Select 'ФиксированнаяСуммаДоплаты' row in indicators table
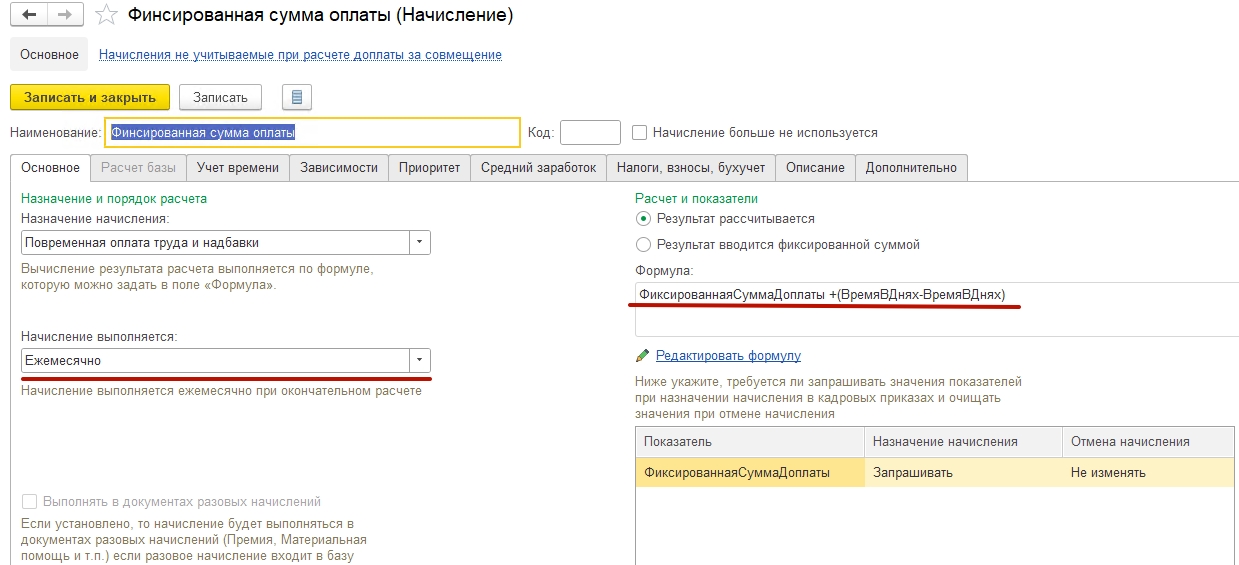 click(737, 473)
